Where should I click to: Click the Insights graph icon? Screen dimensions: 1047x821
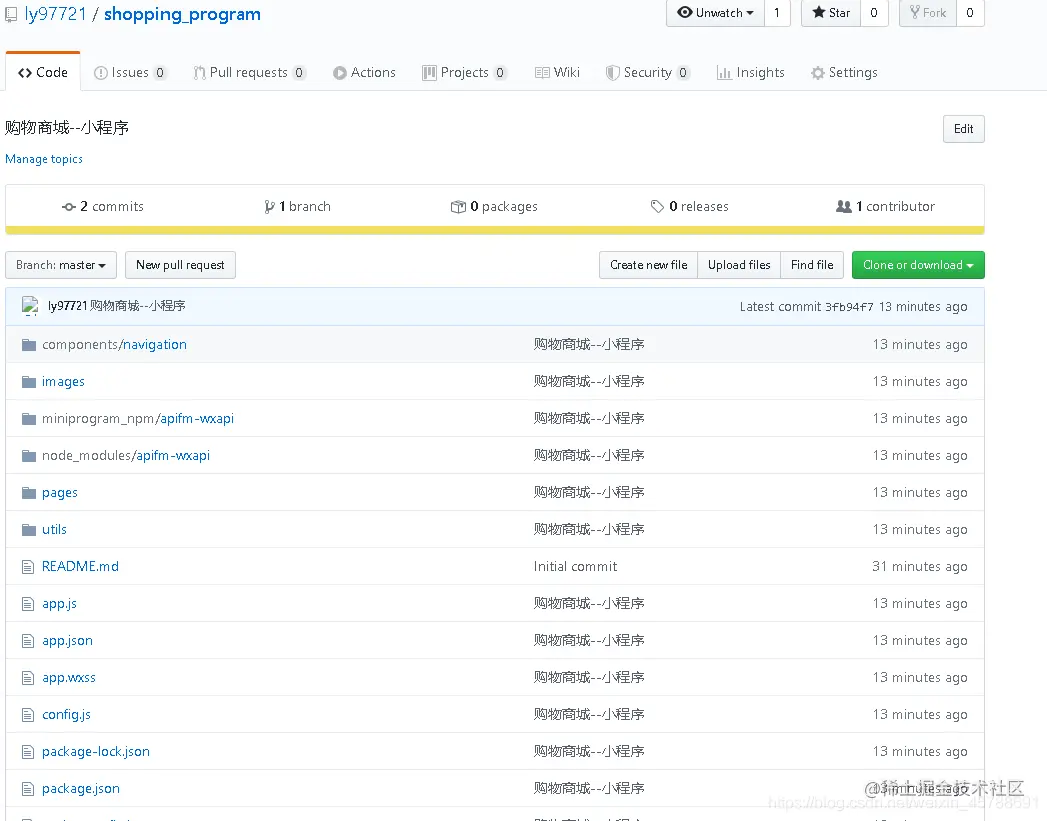point(724,73)
